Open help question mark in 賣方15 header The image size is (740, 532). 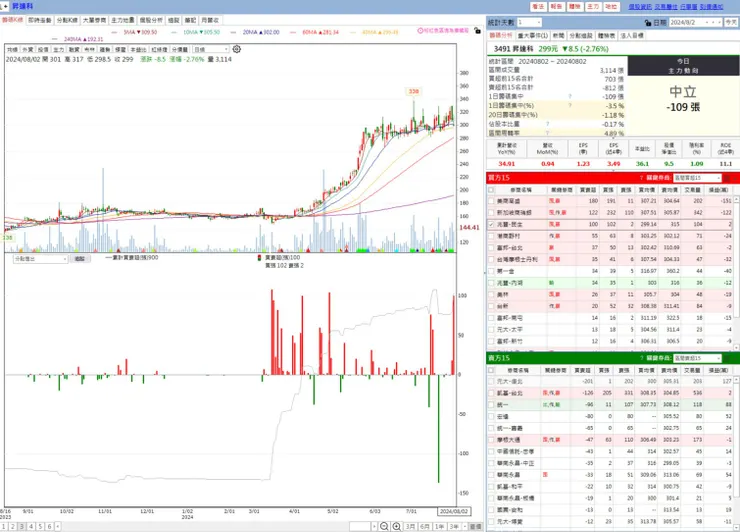click(641, 358)
